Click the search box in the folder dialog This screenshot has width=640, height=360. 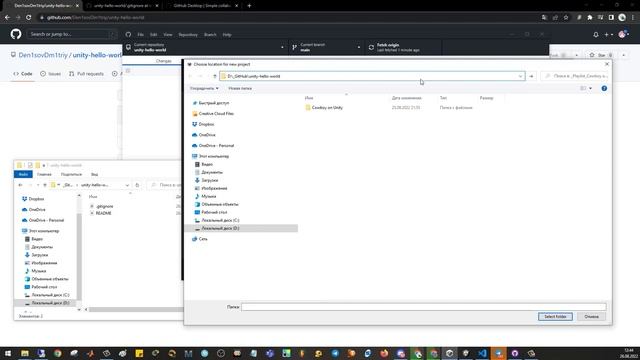click(575, 76)
